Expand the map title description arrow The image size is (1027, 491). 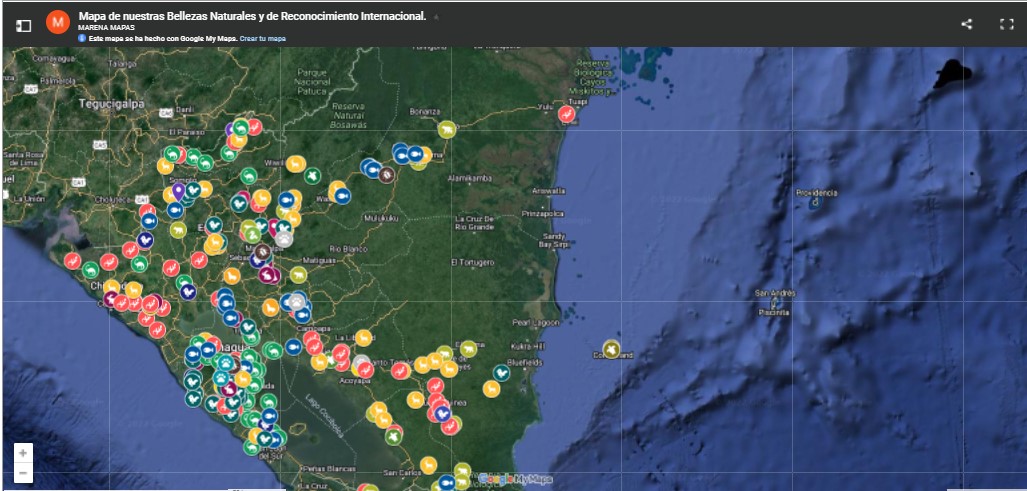click(x=435, y=18)
